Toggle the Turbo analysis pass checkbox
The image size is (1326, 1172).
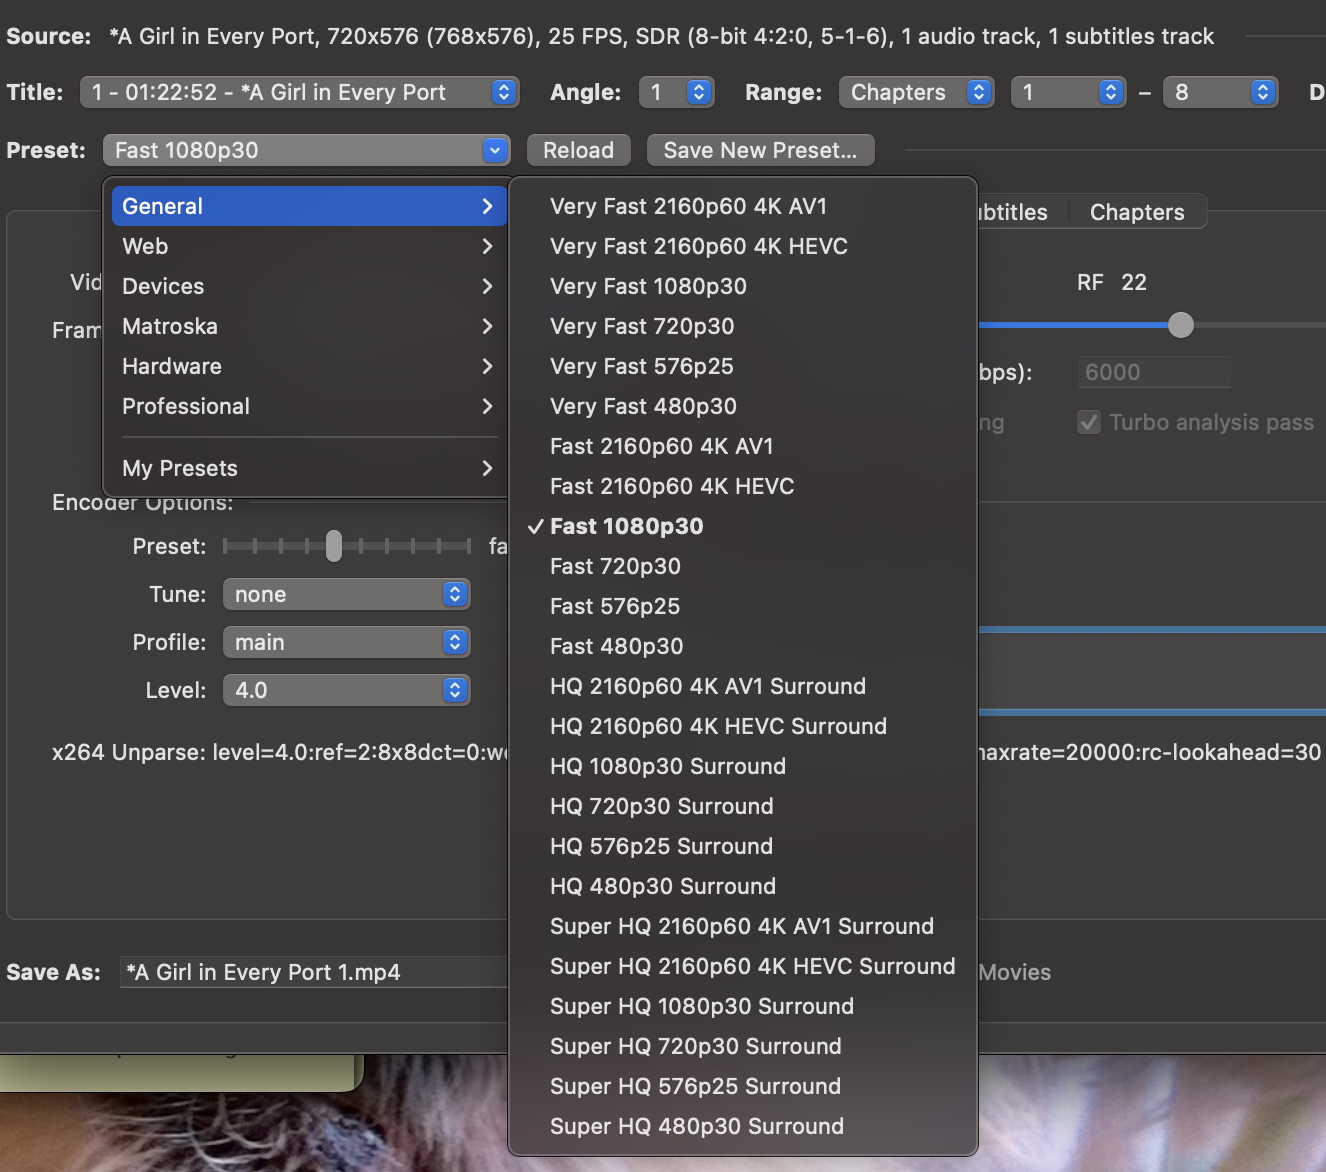click(x=1089, y=422)
